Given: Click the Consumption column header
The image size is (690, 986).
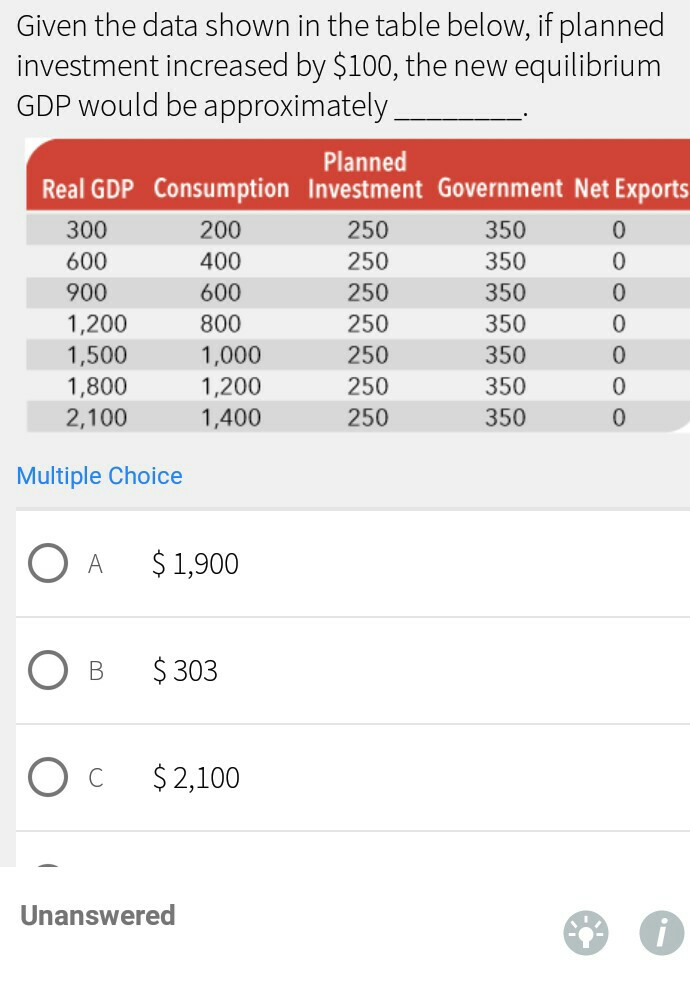Looking at the screenshot, I should point(221,188).
